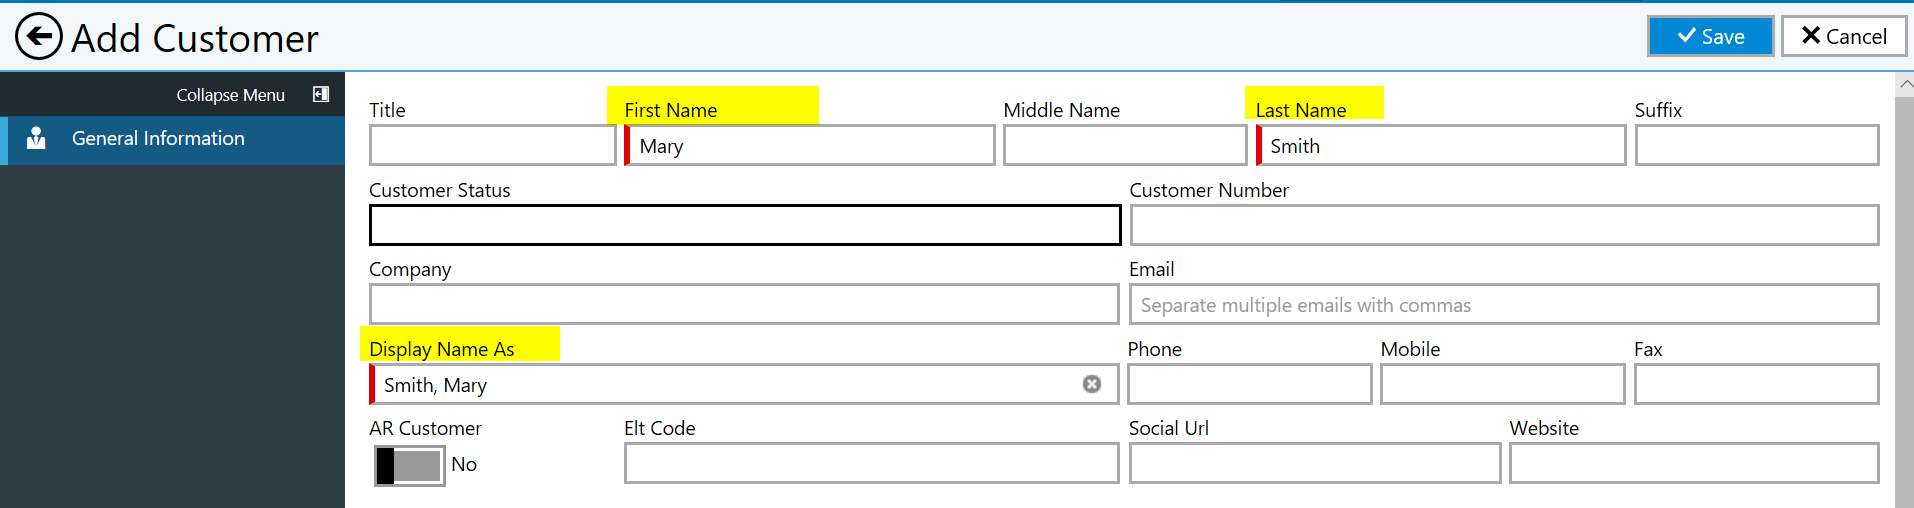Viewport: 1914px width, 508px height.
Task: Click the No label next to AR Customer toggle
Action: [464, 464]
